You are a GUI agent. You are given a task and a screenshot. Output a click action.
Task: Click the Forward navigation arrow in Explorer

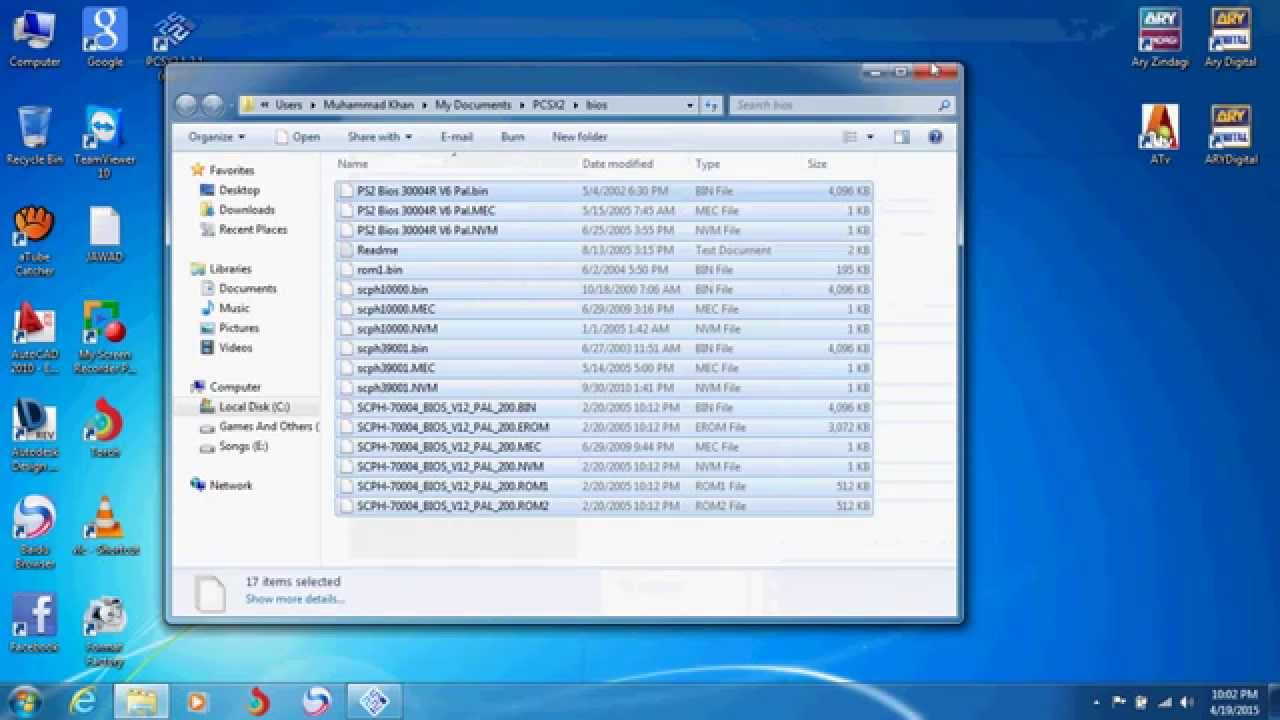point(212,105)
